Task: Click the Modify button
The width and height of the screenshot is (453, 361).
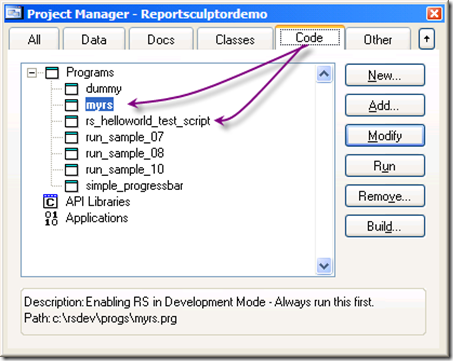Action: [x=385, y=136]
